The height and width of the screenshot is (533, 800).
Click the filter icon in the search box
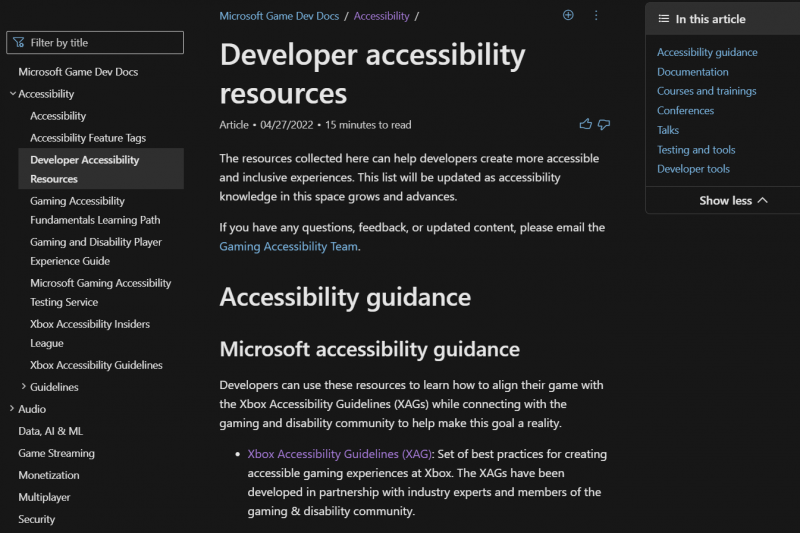[x=19, y=42]
